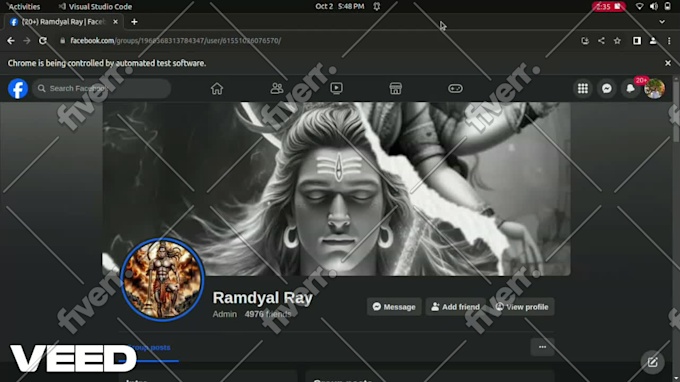Viewport: 680px width, 382px height.
Task: Click the Add friend button
Action: click(455, 307)
